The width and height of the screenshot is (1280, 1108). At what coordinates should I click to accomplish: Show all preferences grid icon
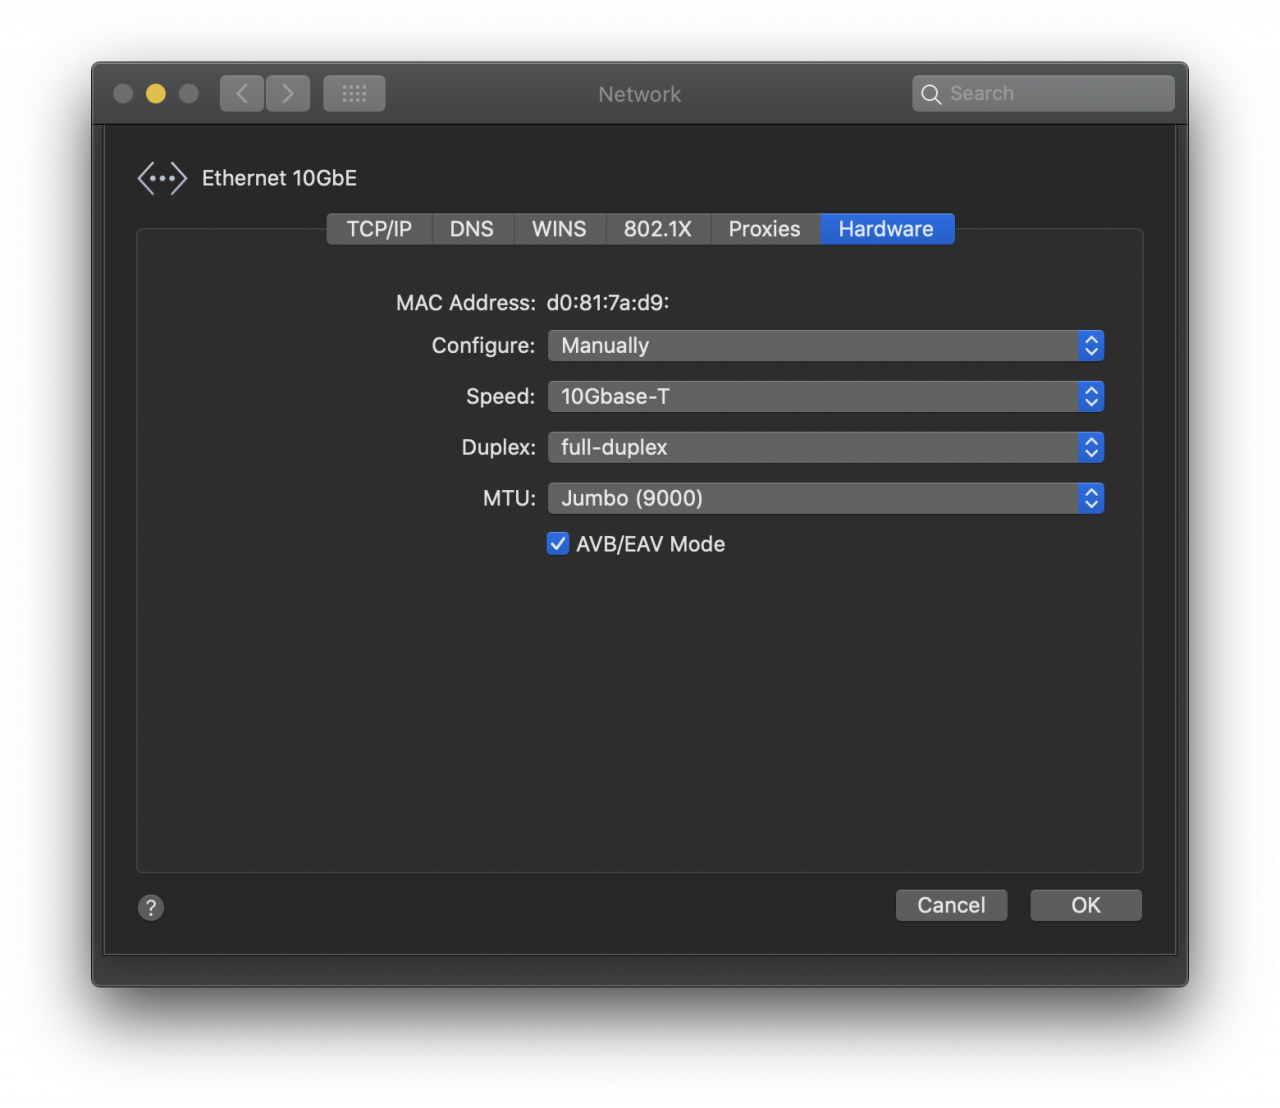pyautogui.click(x=354, y=94)
